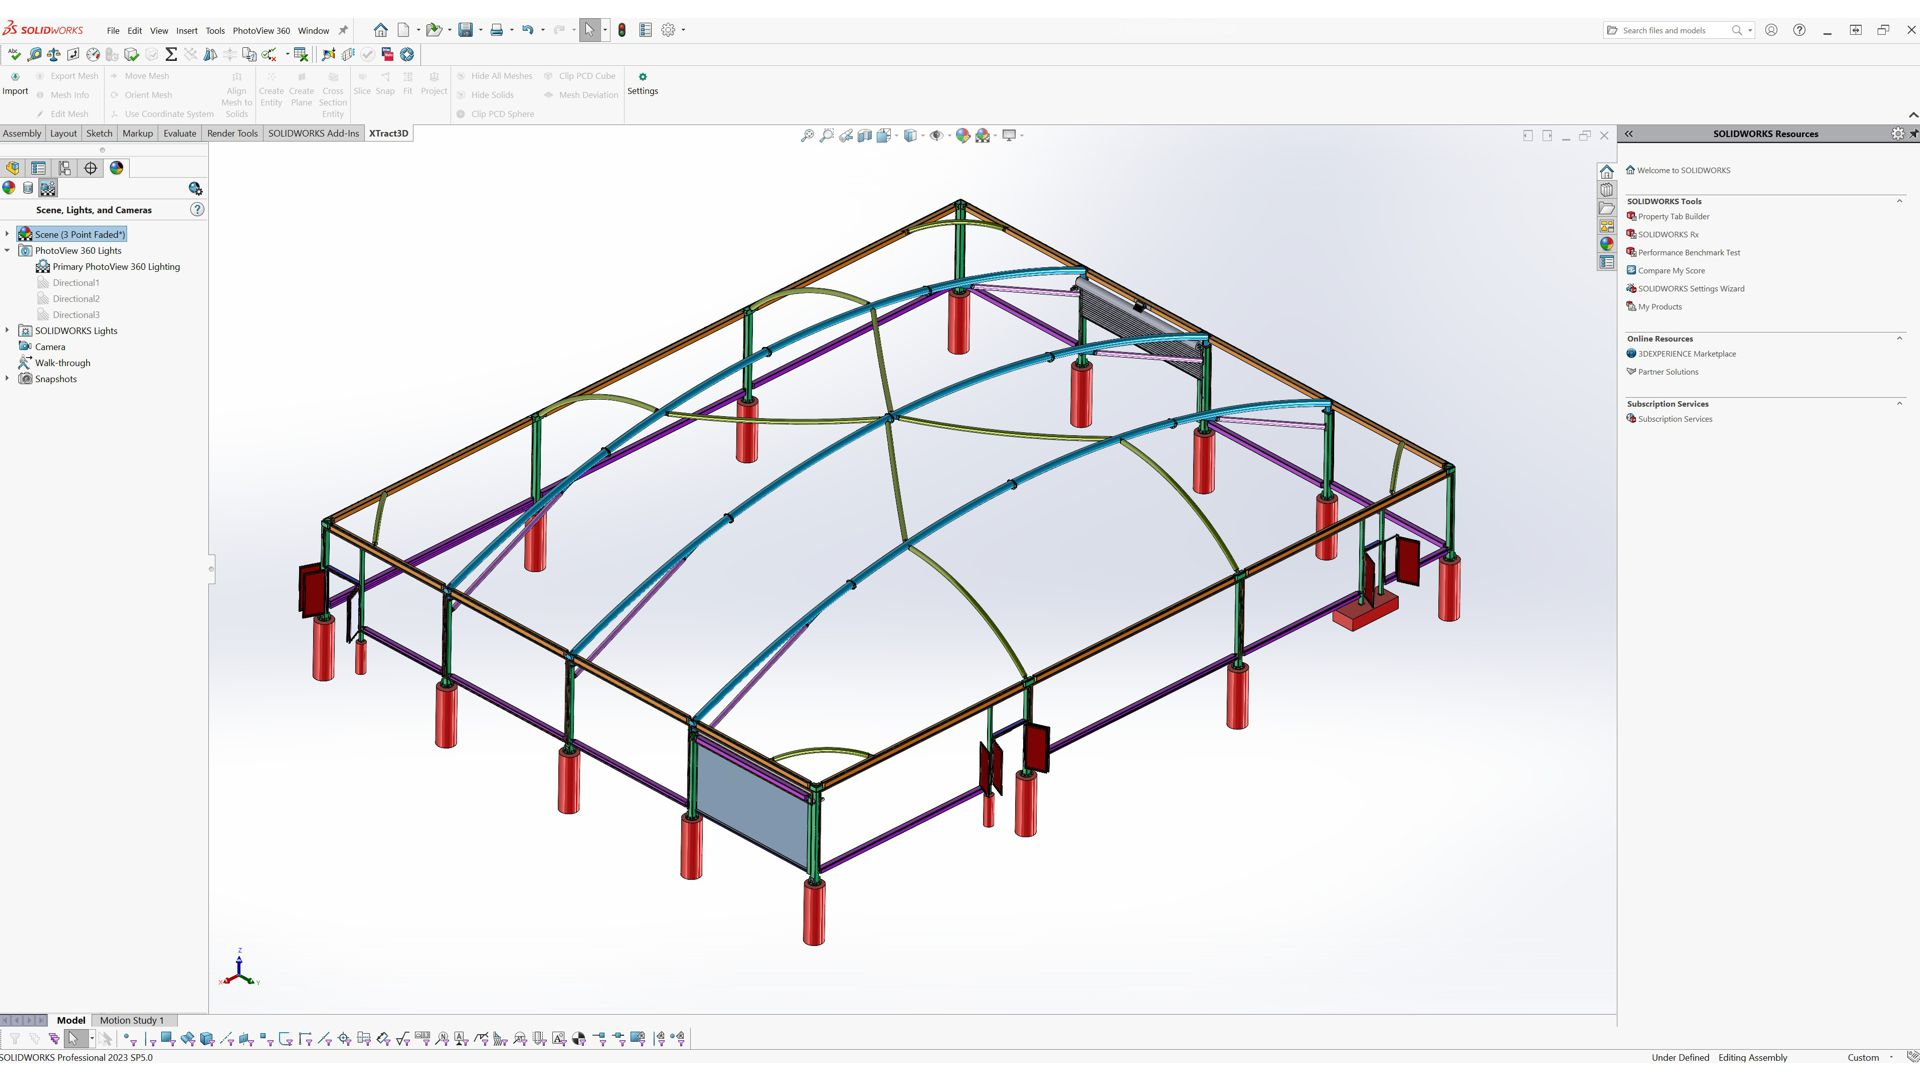Click the Print icon
The image size is (1920, 1080).
click(496, 30)
